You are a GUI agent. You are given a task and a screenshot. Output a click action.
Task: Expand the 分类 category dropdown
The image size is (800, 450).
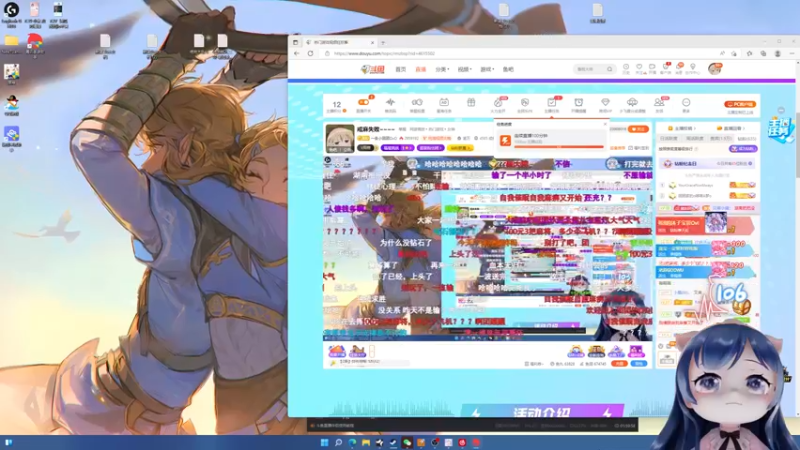pyautogui.click(x=442, y=69)
